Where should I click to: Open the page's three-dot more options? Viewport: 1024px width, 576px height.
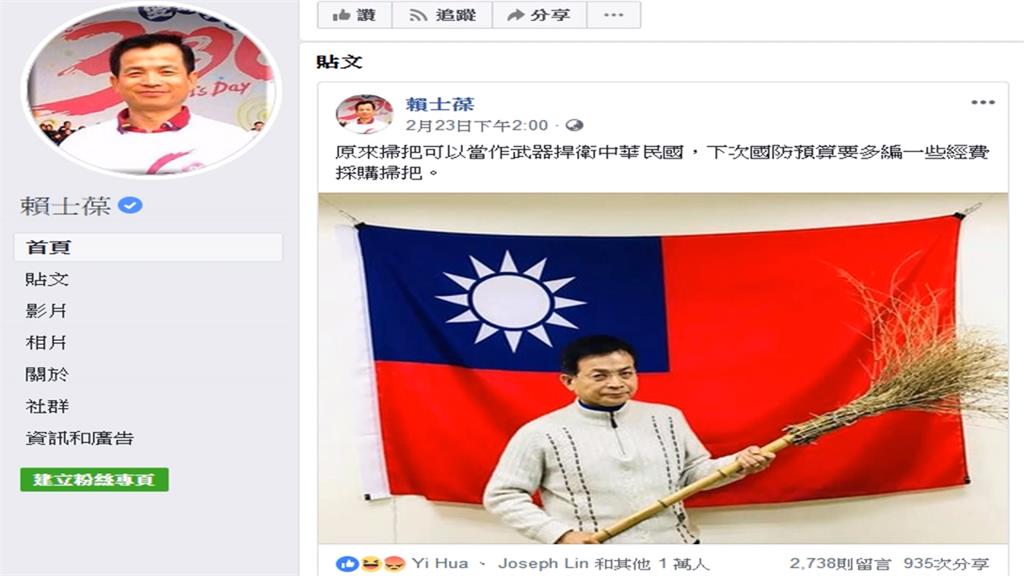614,15
